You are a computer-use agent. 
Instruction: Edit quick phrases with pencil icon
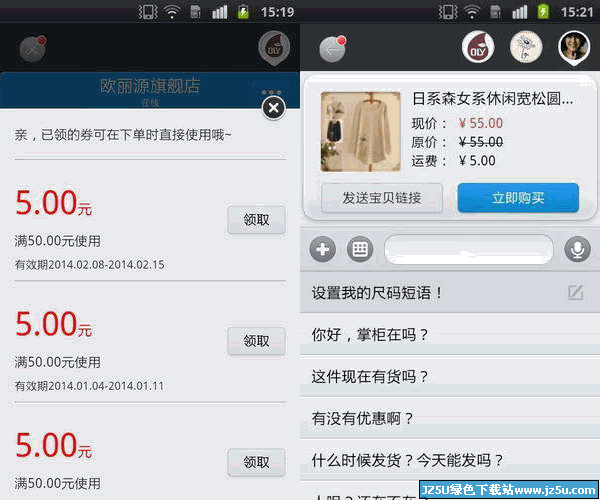[x=575, y=293]
